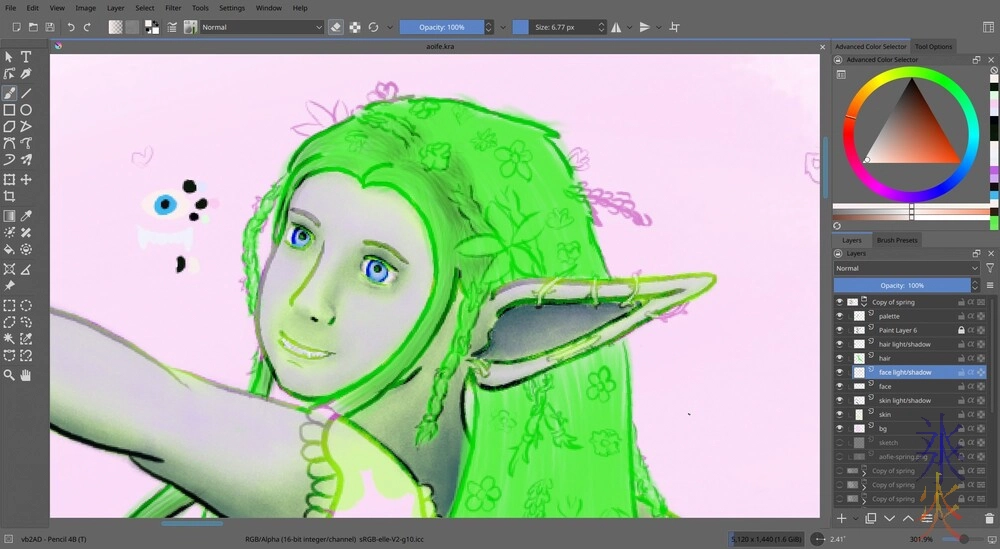Switch to the Brush Presets tab
1000x549 pixels.
(x=896, y=240)
